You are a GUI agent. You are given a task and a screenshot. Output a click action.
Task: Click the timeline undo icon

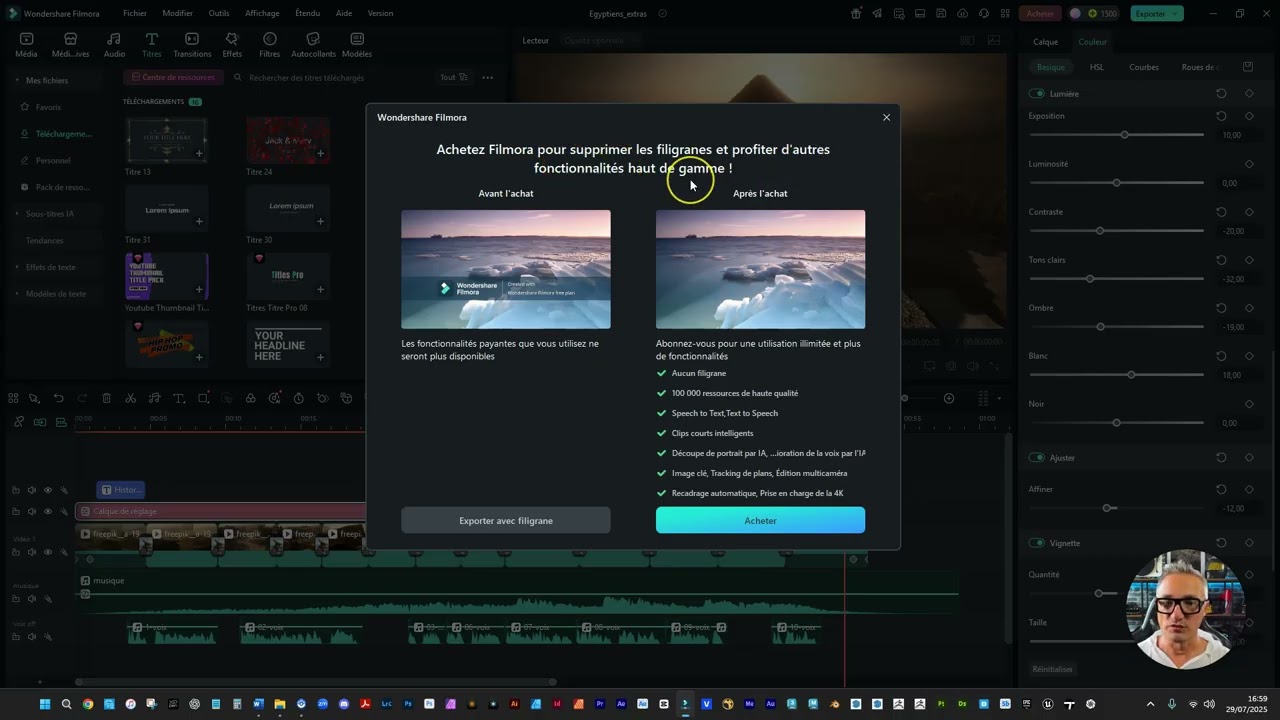pyautogui.click(x=58, y=398)
